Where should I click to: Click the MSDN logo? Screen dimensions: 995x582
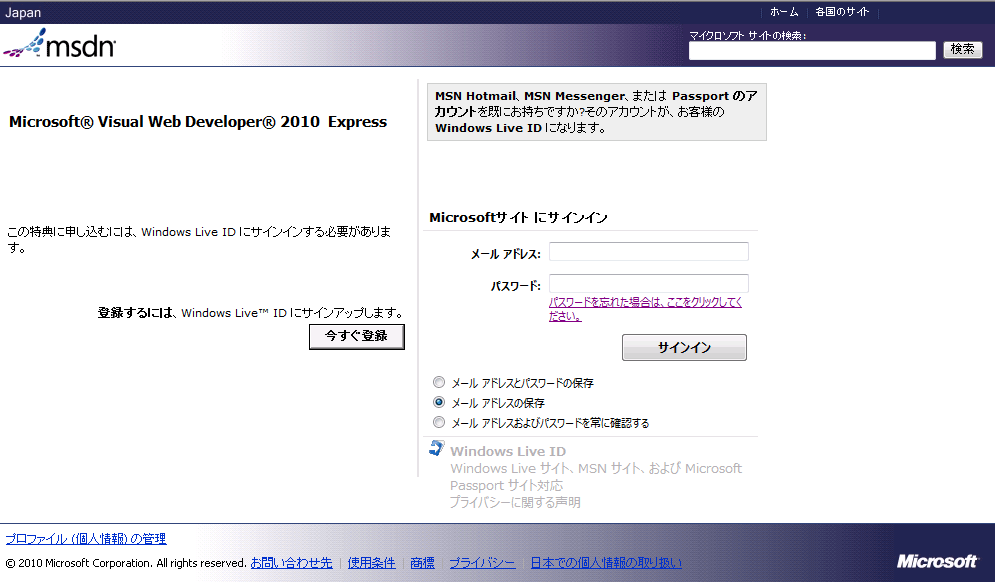pos(60,44)
